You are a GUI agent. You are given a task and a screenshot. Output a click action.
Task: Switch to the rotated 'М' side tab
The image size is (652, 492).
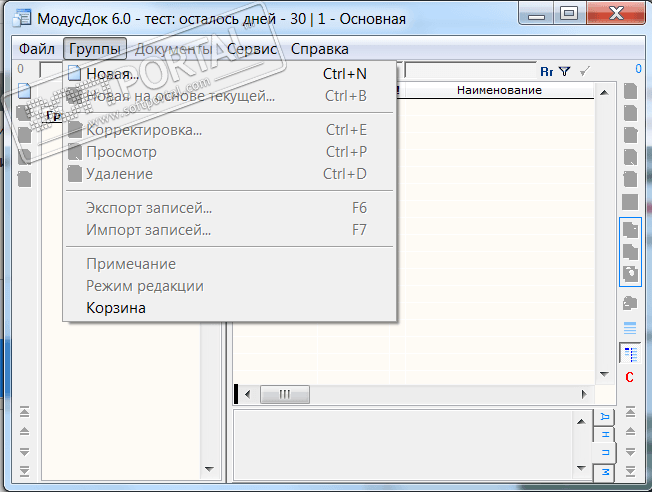click(x=605, y=472)
